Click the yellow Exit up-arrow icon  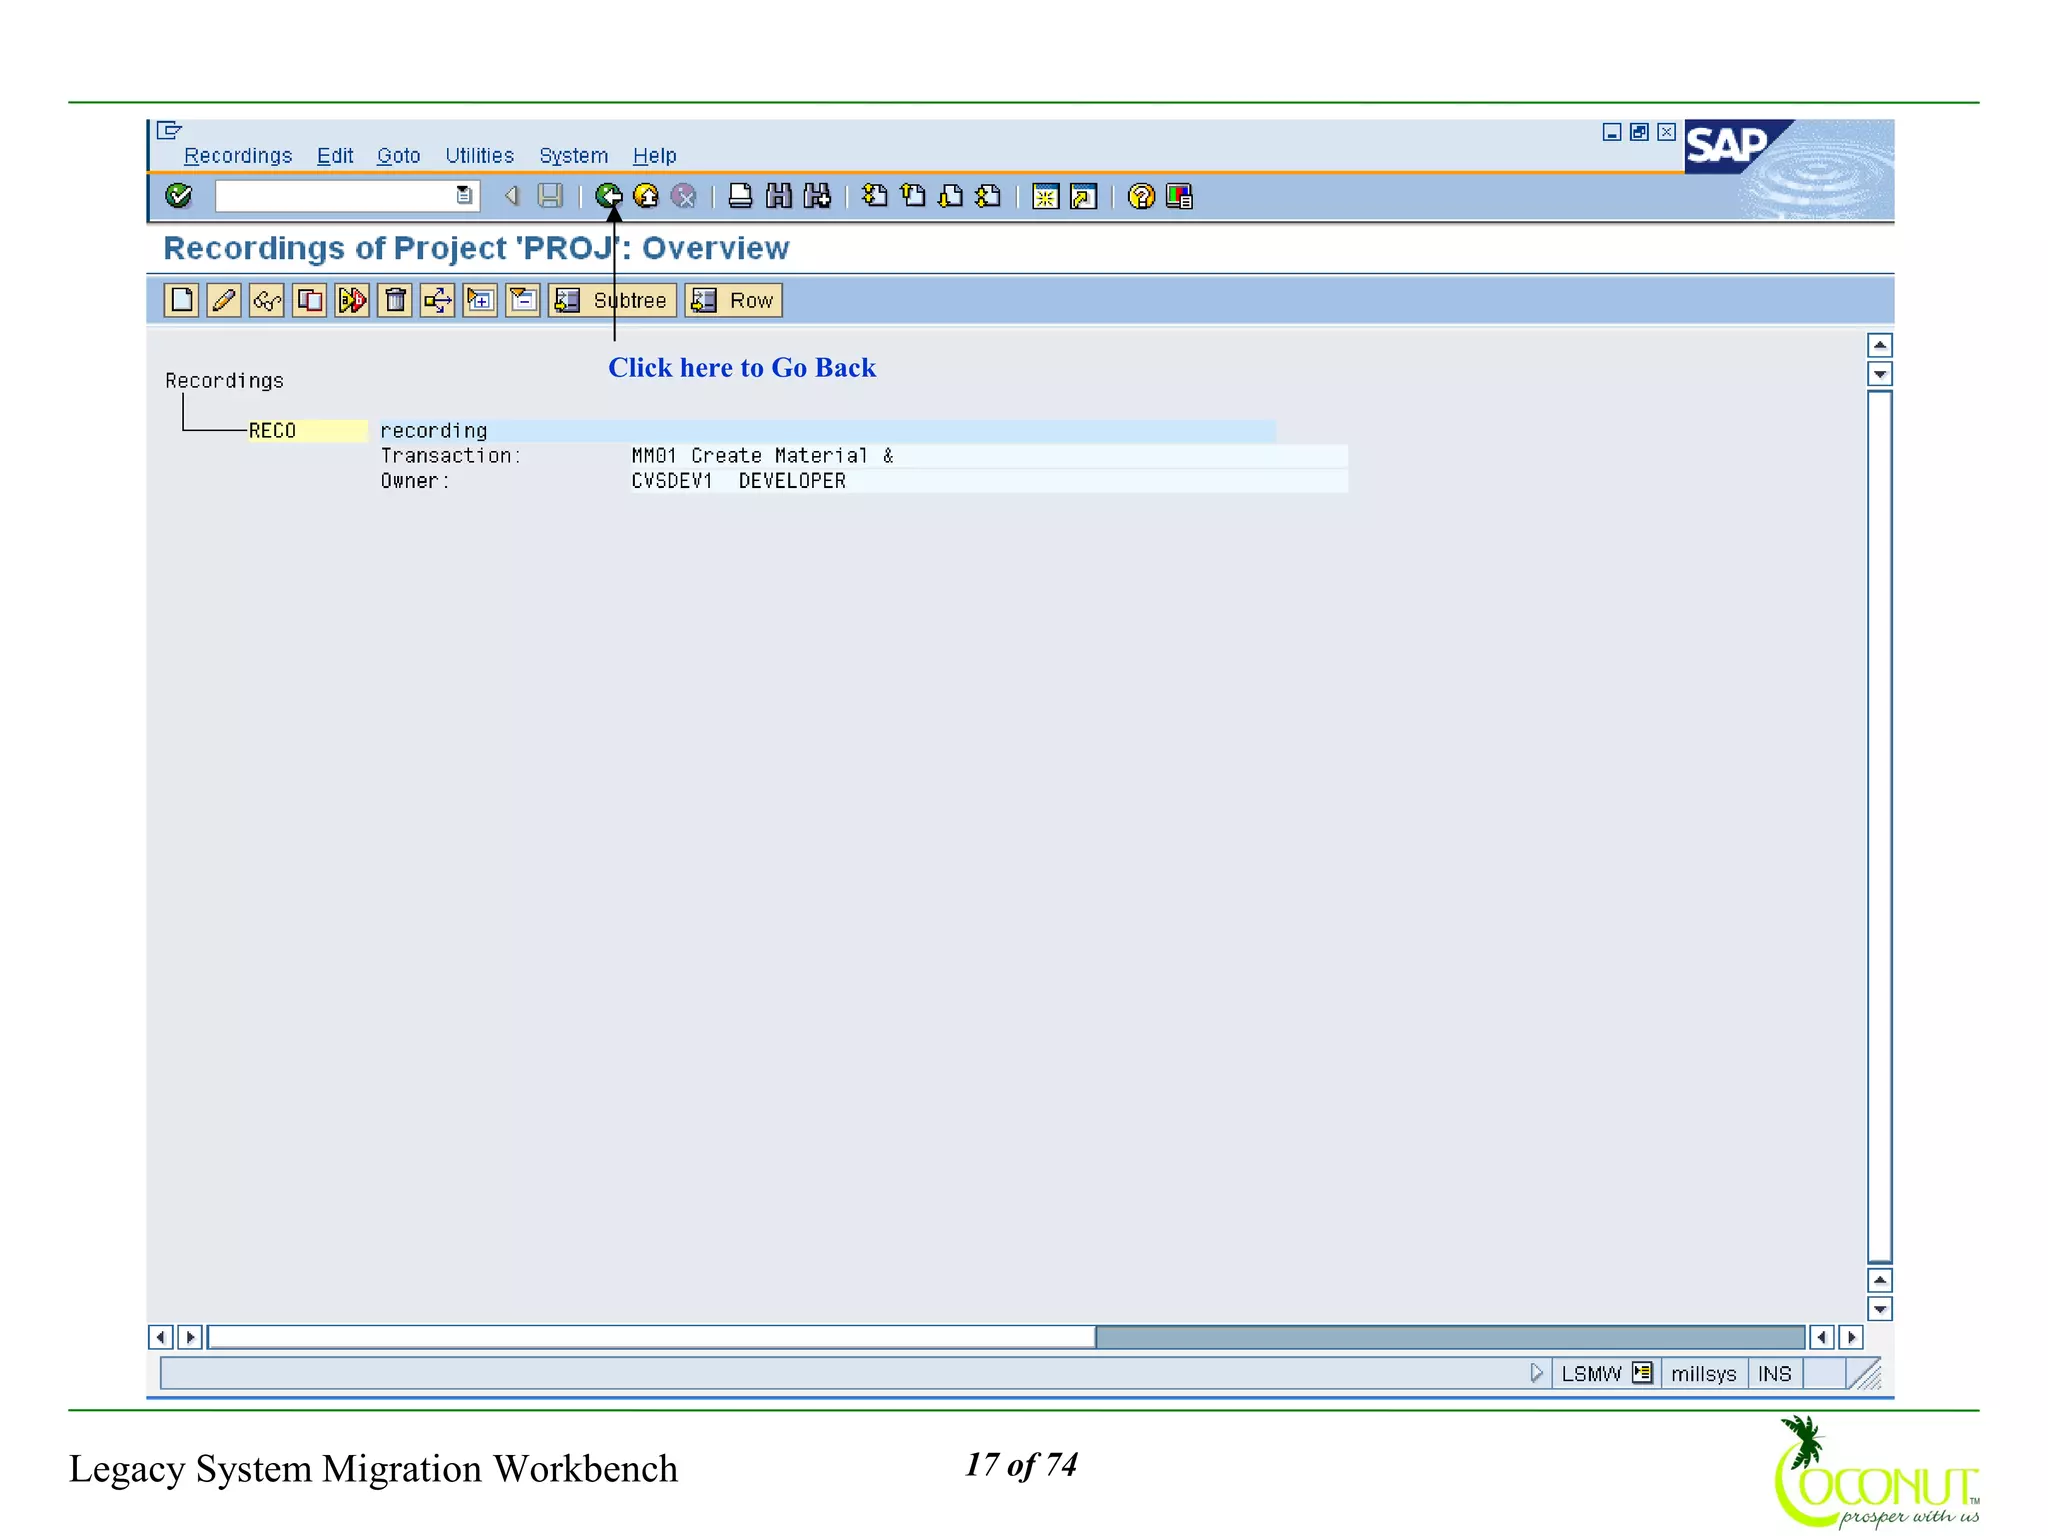646,196
